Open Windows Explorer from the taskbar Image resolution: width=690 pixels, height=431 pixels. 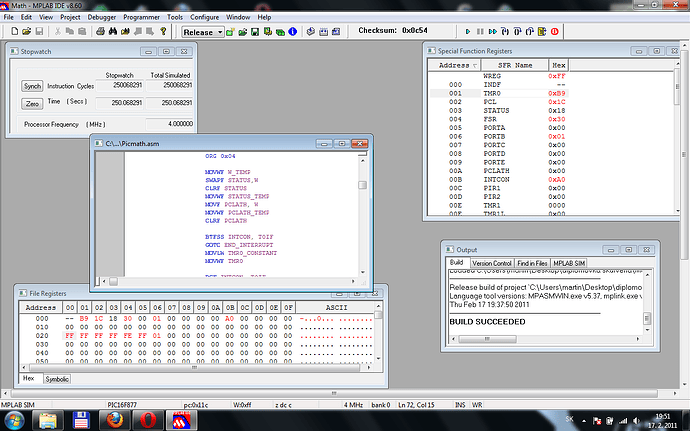coord(48,420)
